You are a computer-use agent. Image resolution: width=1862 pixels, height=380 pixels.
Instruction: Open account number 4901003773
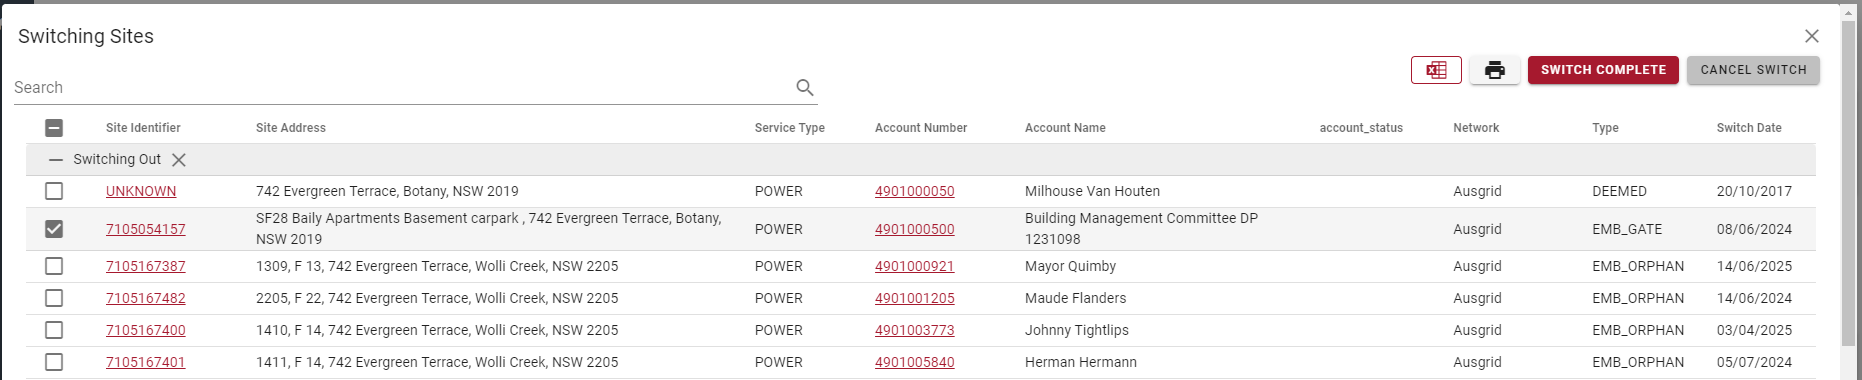pyautogui.click(x=915, y=330)
